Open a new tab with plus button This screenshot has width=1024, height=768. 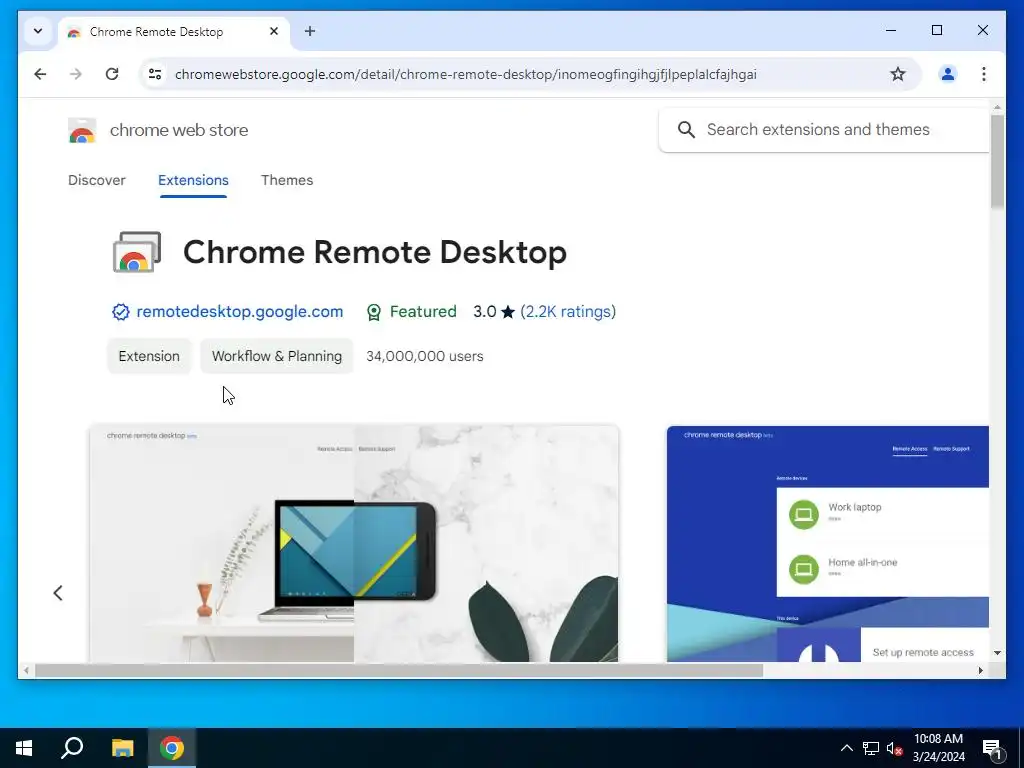(x=310, y=31)
